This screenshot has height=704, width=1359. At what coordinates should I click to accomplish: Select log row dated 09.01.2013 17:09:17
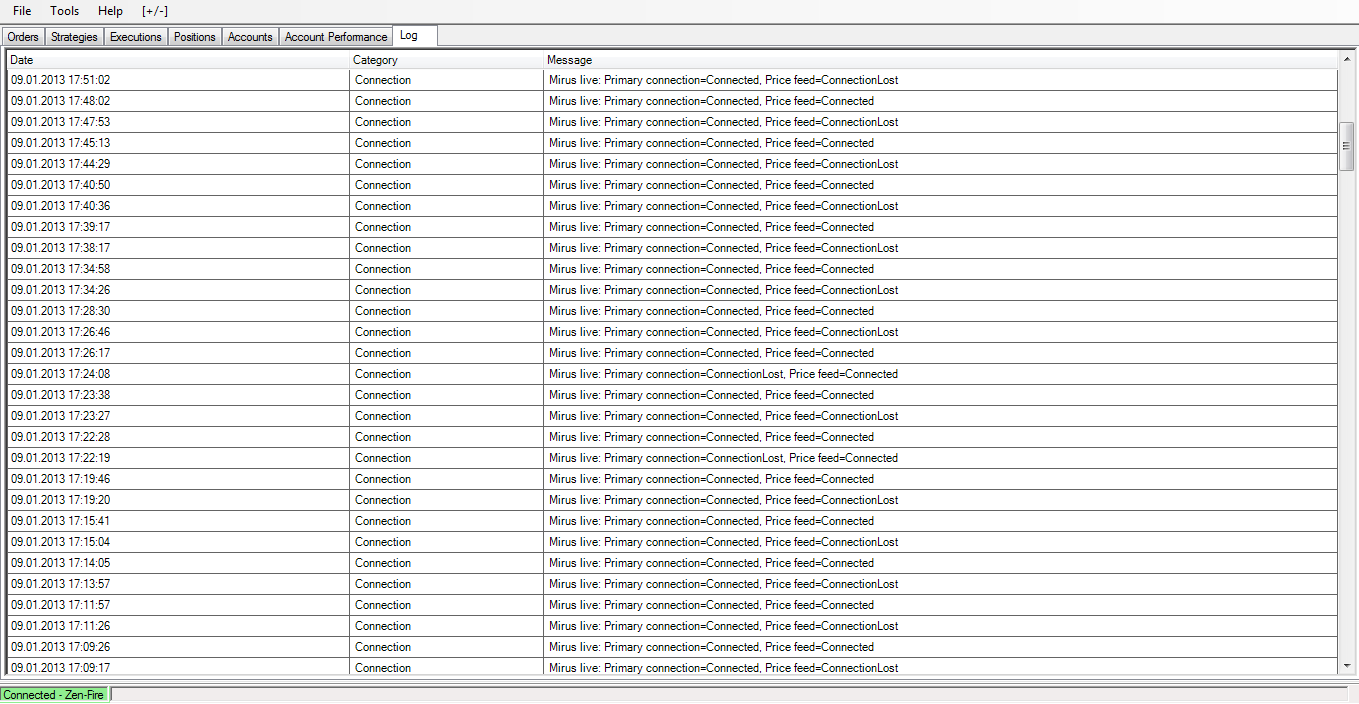point(672,667)
